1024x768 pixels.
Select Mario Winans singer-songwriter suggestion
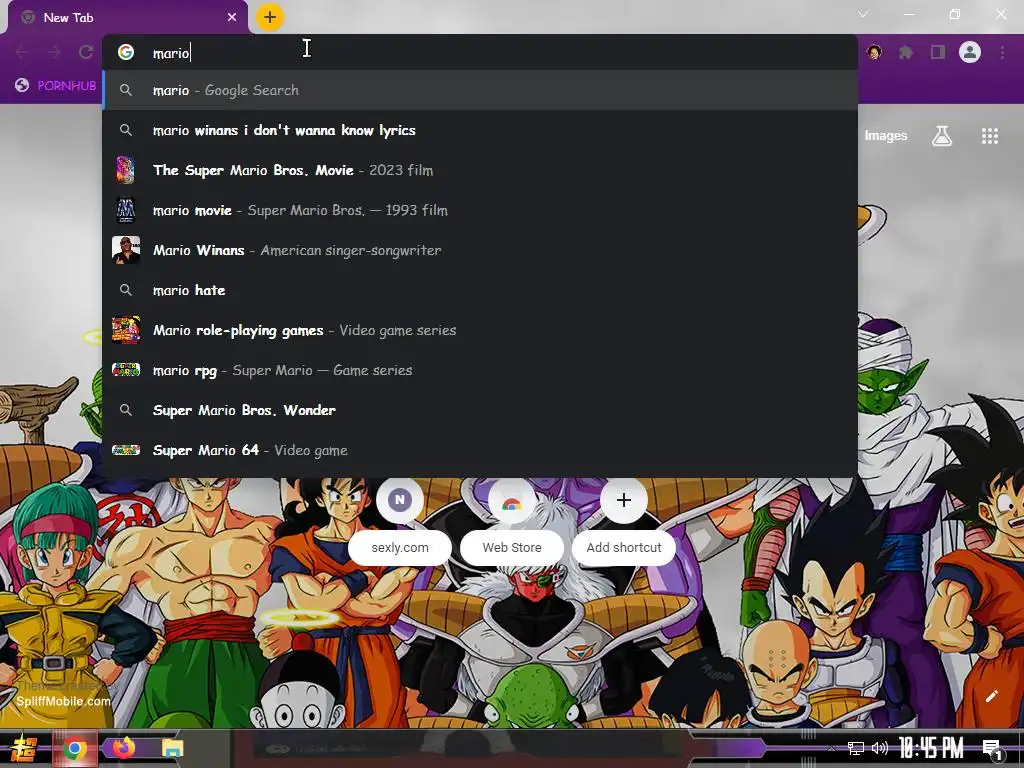point(480,250)
